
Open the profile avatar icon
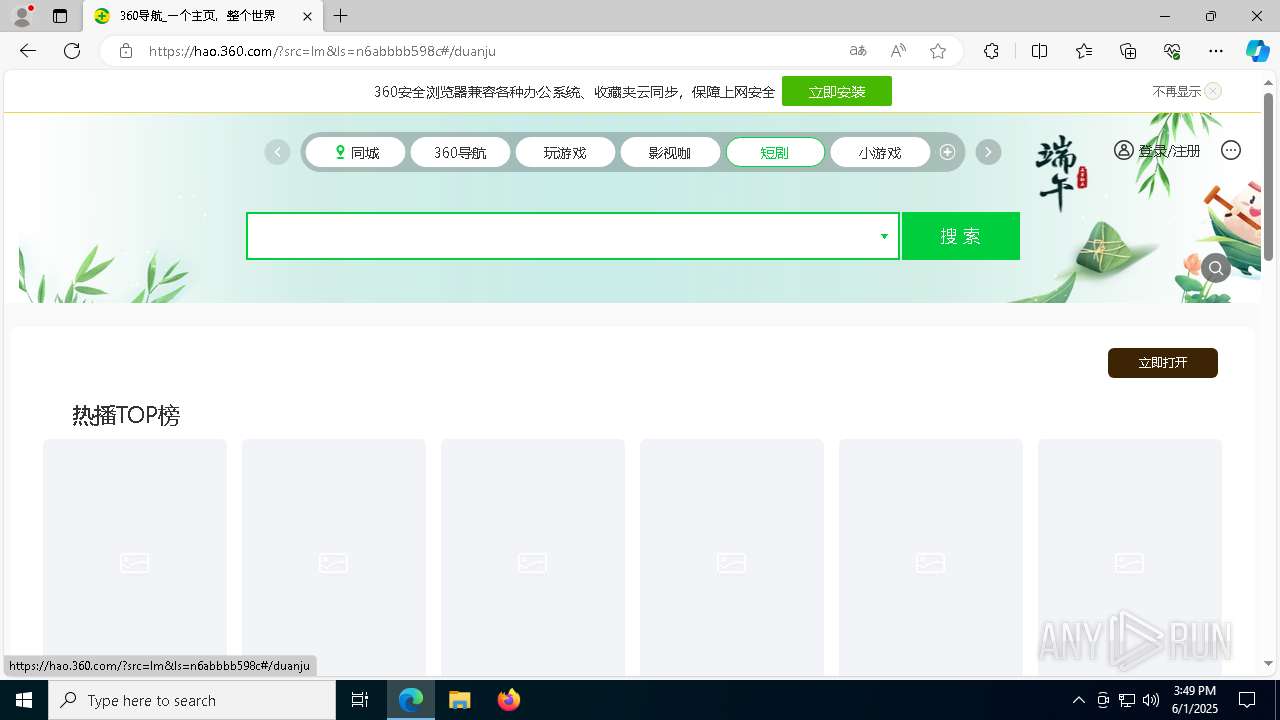(22, 16)
